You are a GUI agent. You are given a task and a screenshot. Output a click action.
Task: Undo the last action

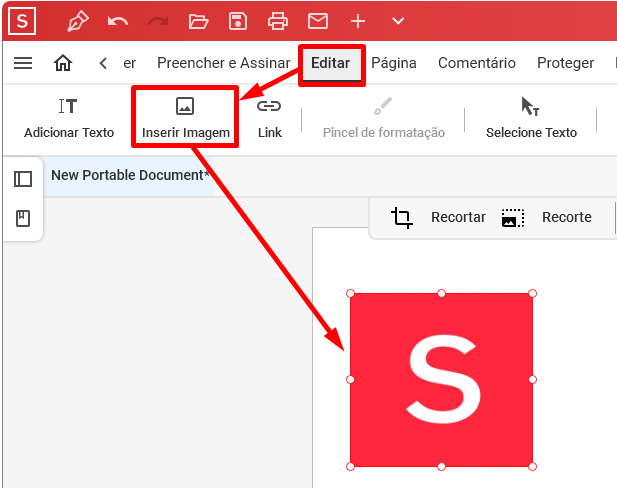pyautogui.click(x=118, y=21)
